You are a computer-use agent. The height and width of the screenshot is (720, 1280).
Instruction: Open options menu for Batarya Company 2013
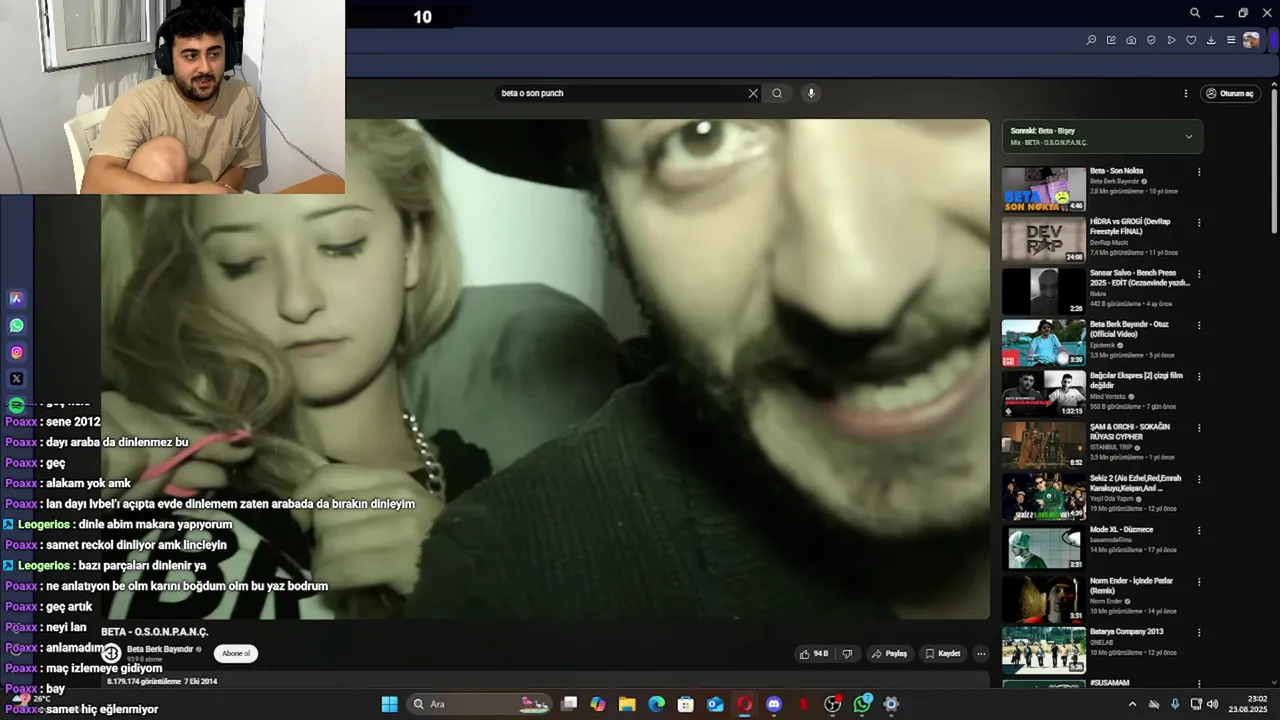1199,633
